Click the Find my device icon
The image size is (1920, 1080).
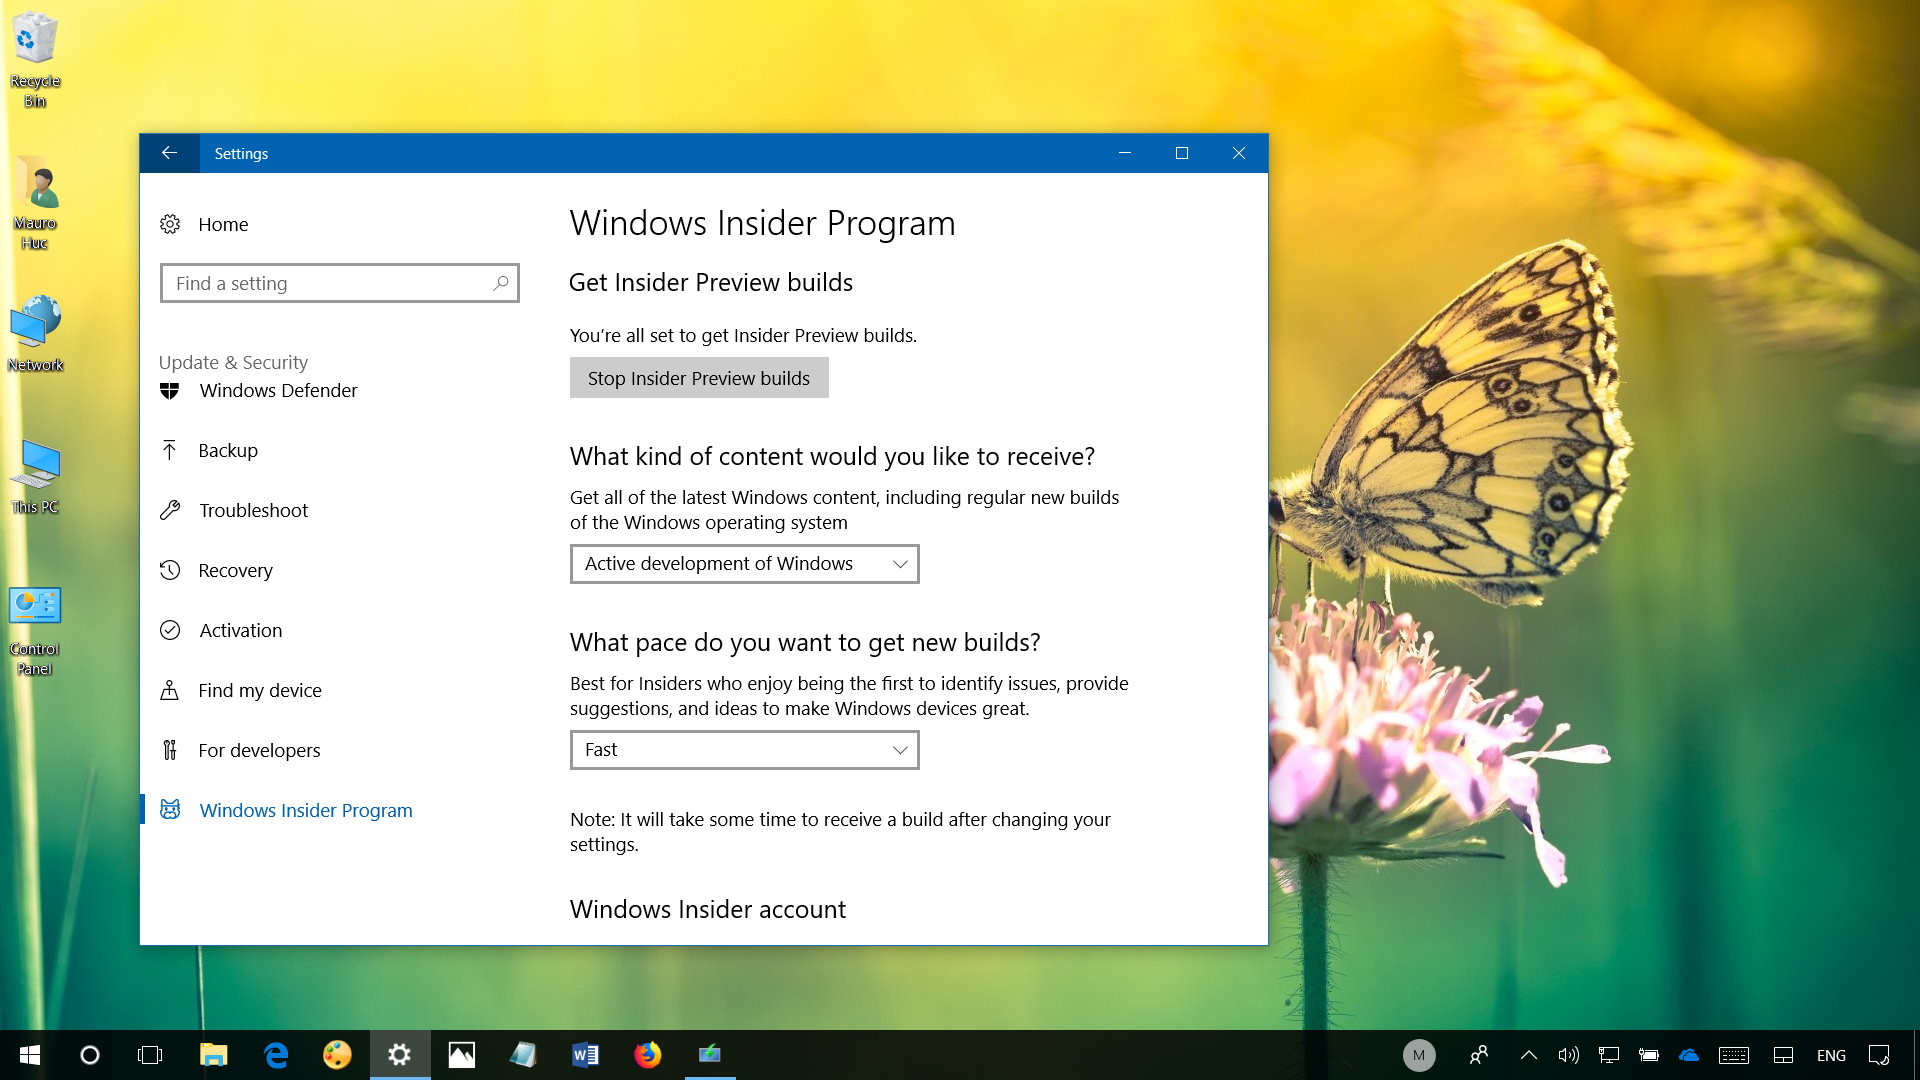pos(170,690)
